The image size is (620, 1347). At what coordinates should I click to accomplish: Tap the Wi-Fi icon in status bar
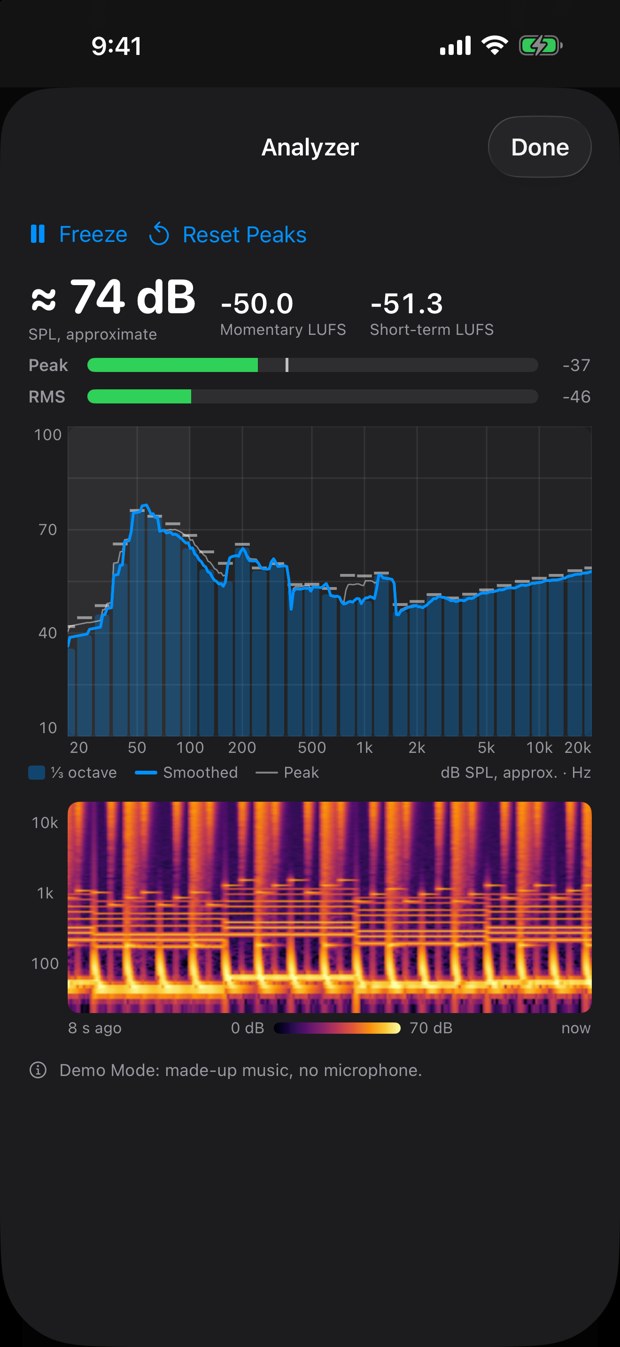coord(494,45)
